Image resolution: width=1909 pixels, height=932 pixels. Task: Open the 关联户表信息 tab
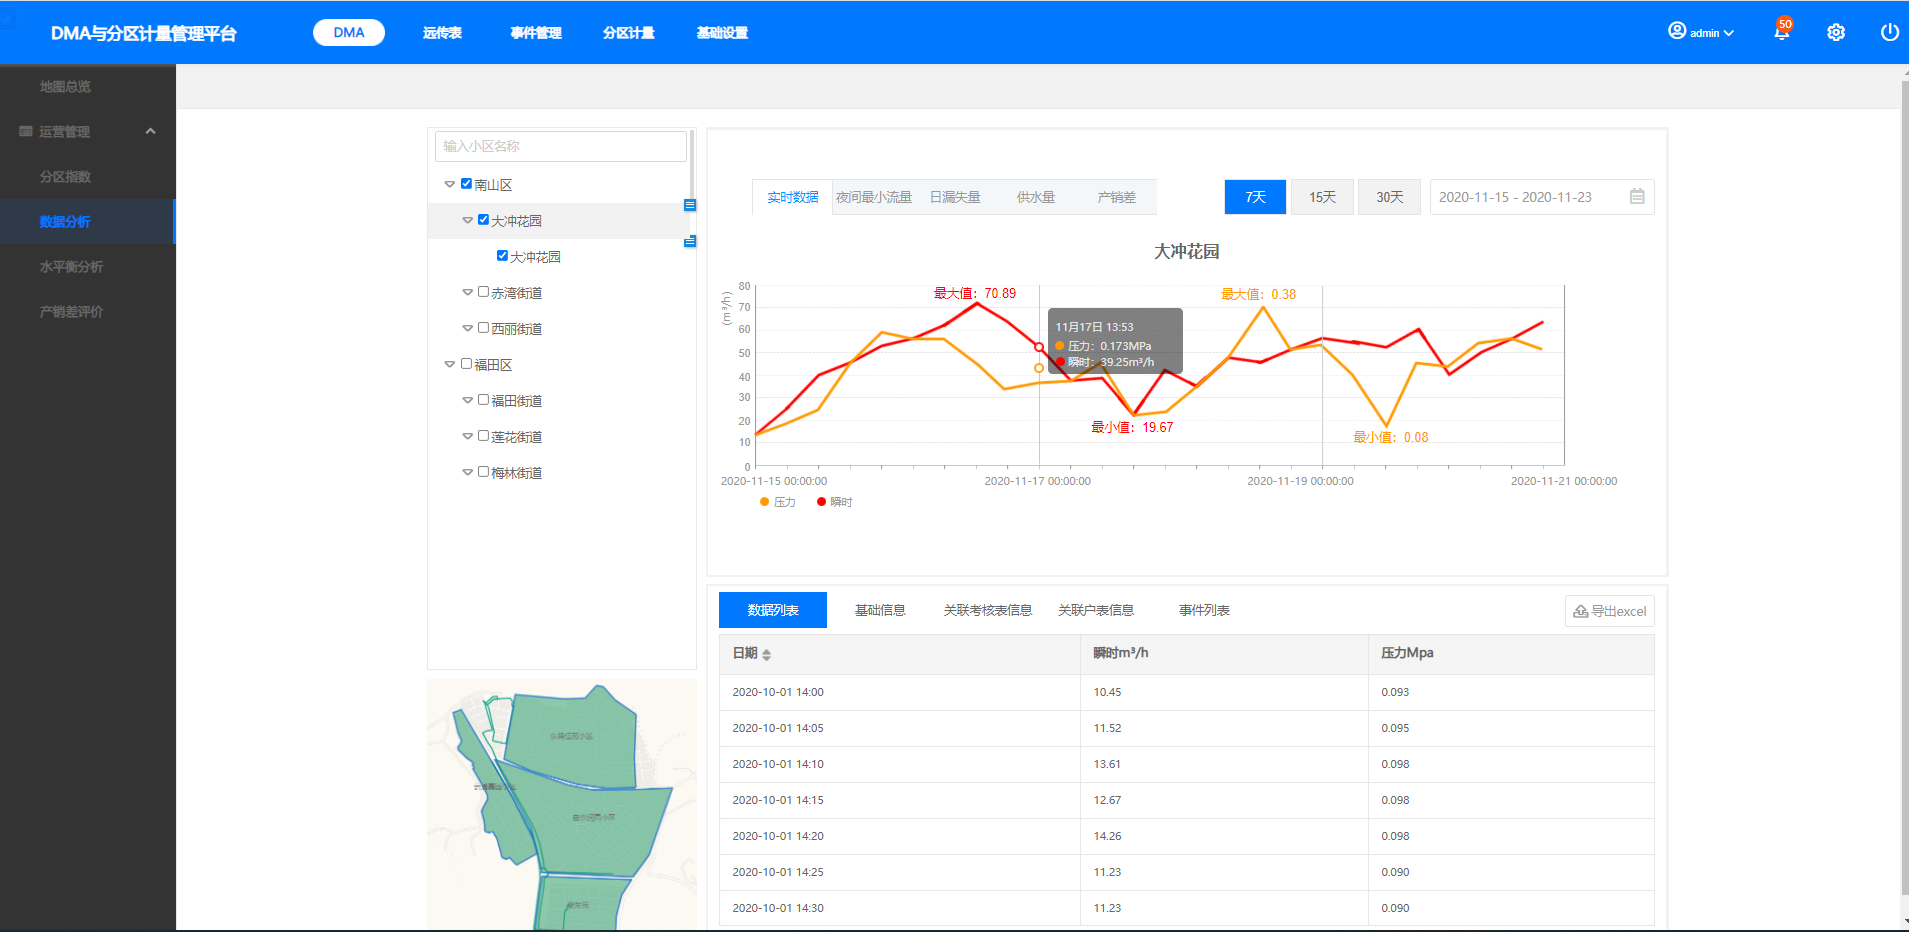1096,610
